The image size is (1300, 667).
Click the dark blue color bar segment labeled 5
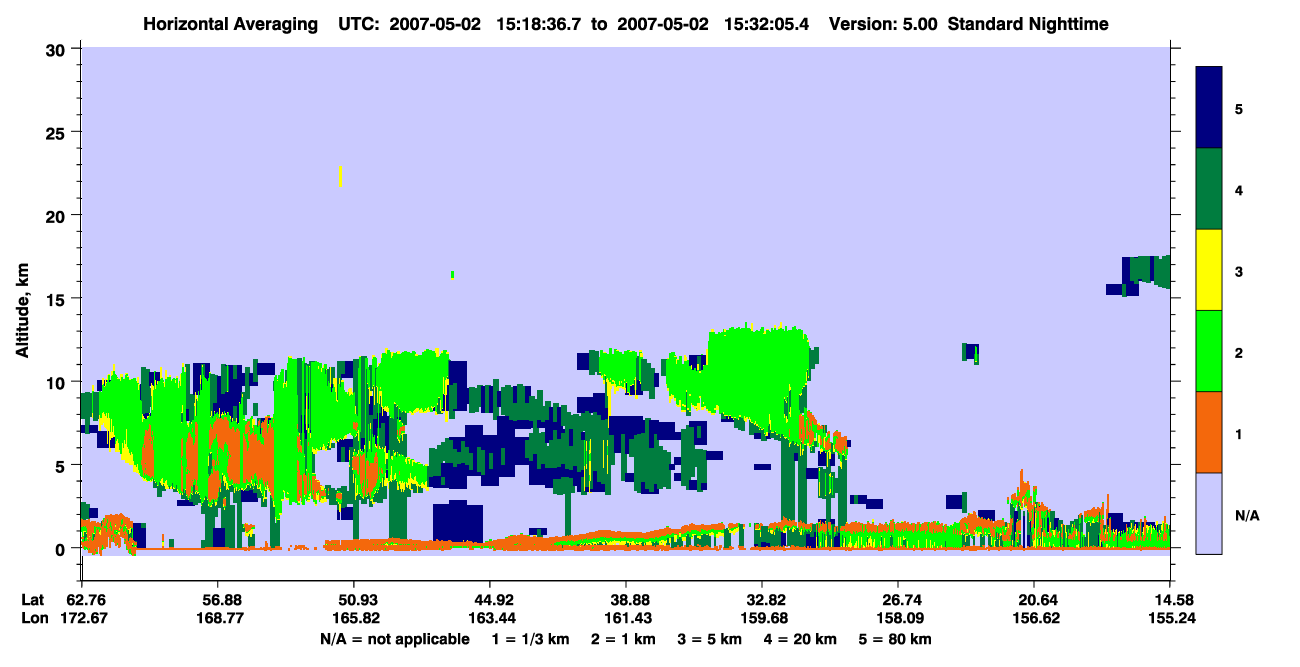point(1209,108)
